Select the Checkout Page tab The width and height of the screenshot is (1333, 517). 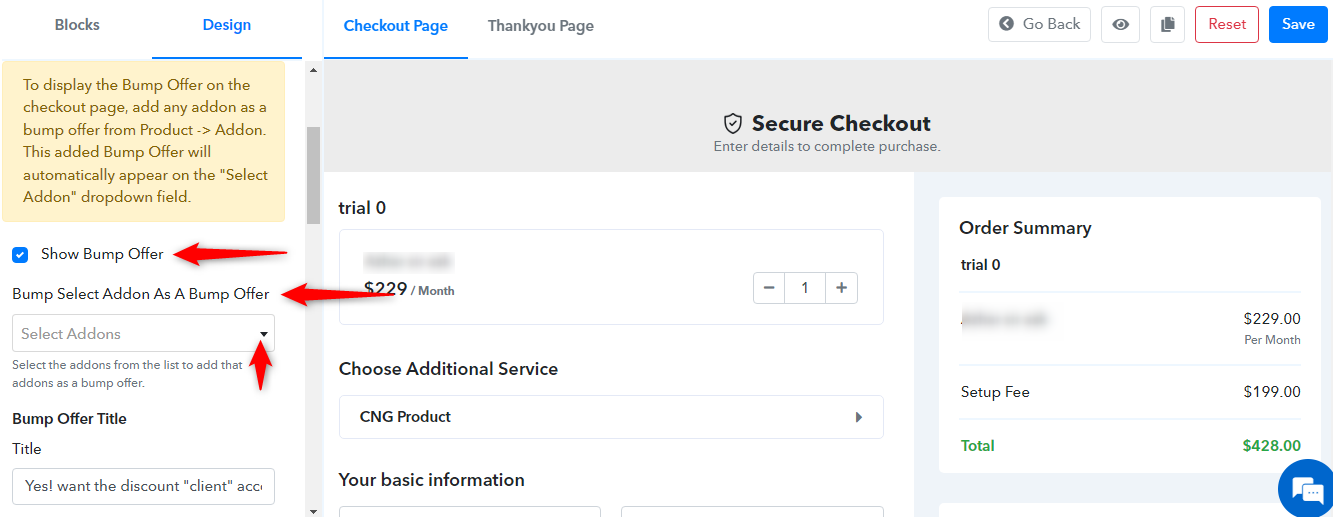396,26
